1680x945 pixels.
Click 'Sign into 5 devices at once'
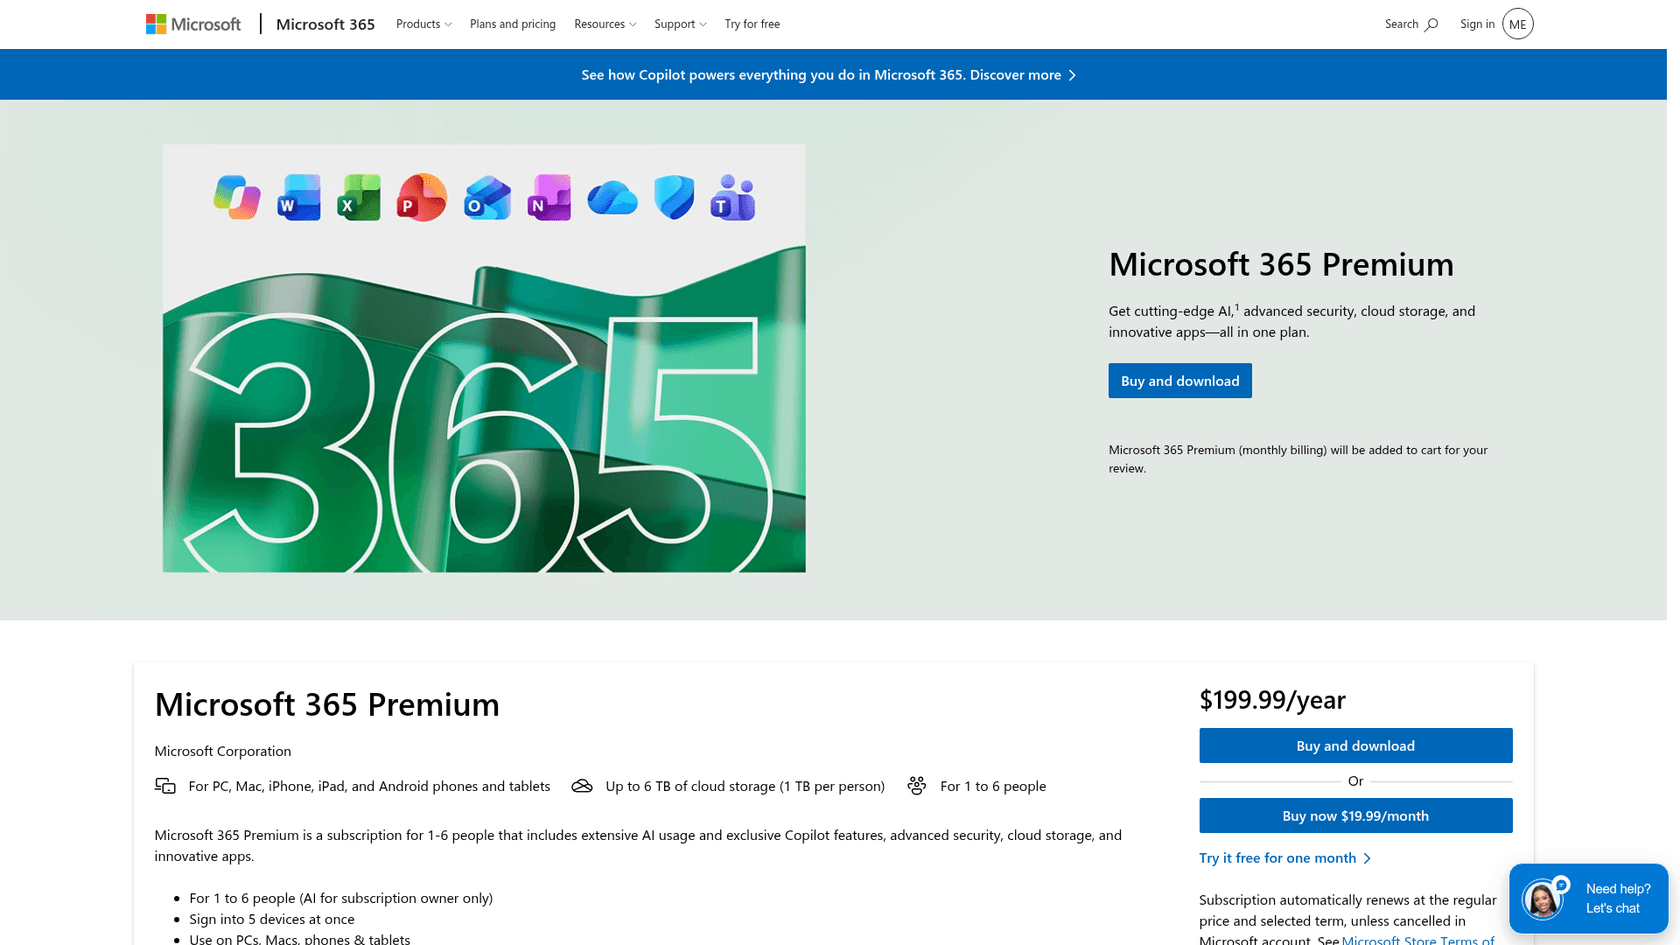(x=271, y=919)
